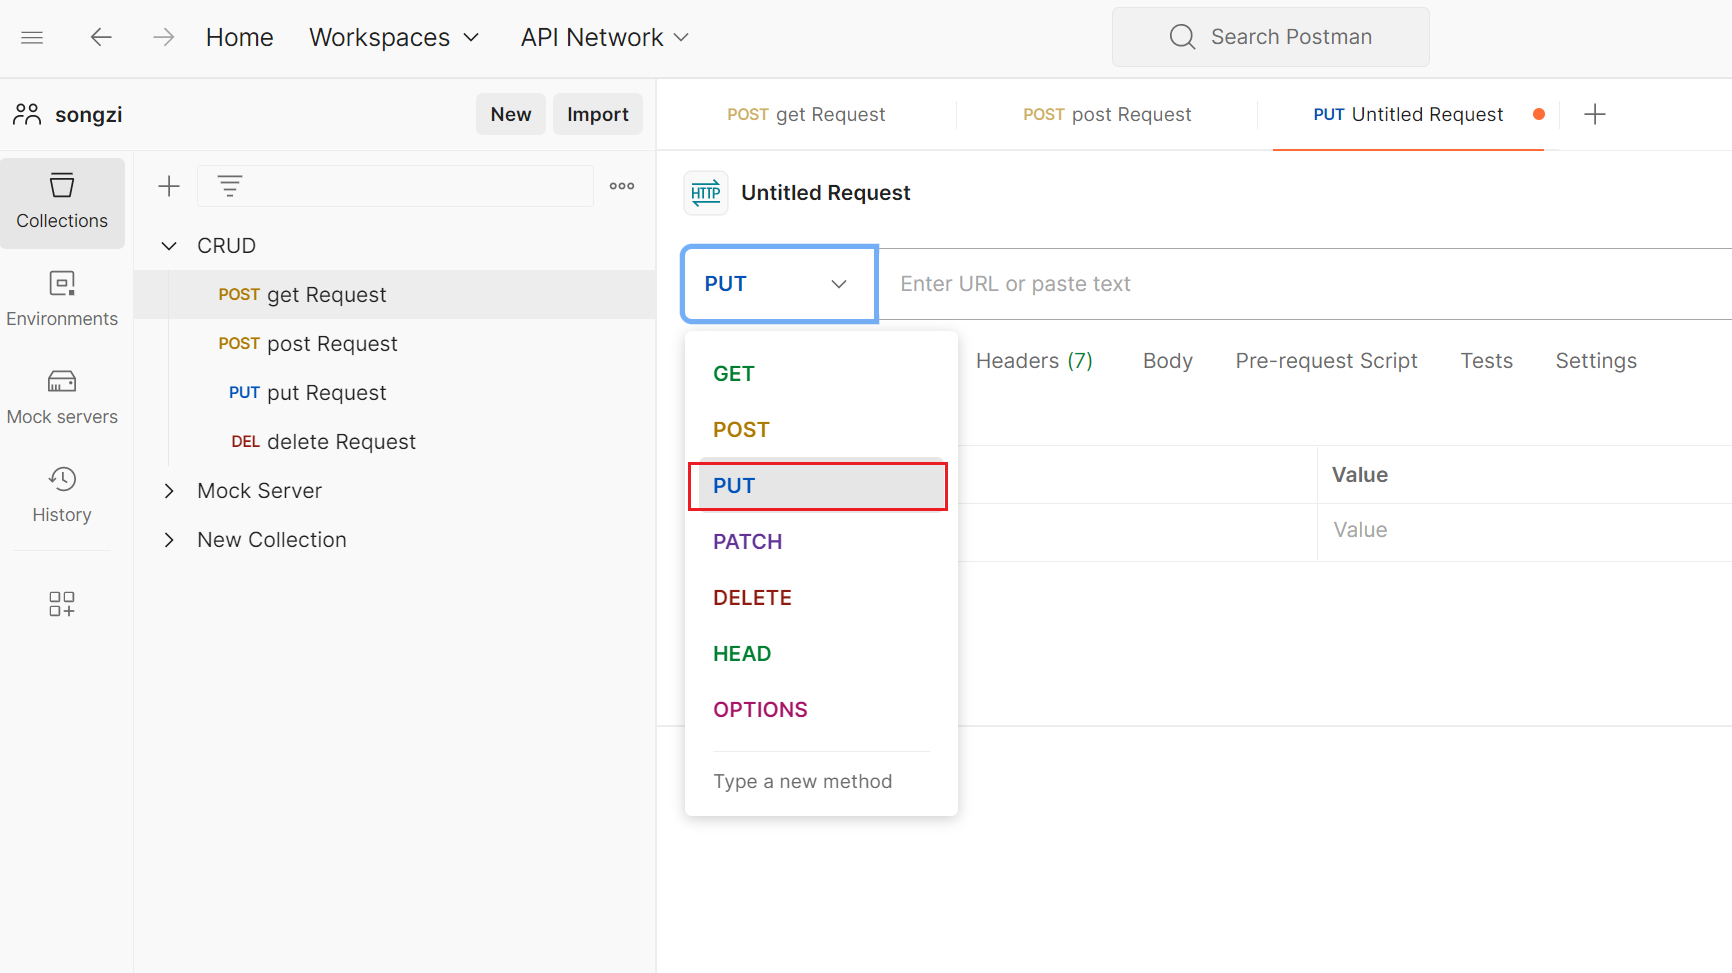Screen dimensions: 1732x973
Task: Open the hamburger menu icon
Action: point(32,37)
